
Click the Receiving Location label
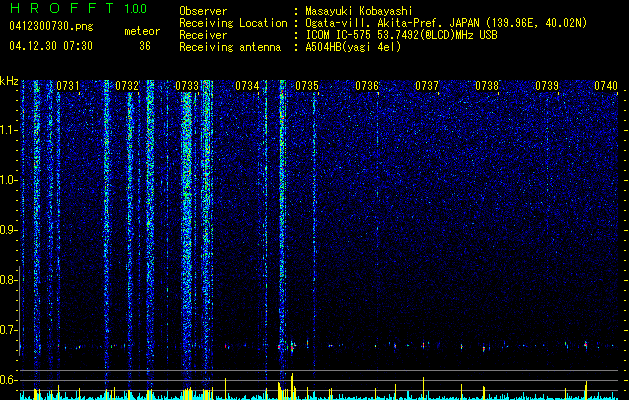[x=233, y=23]
